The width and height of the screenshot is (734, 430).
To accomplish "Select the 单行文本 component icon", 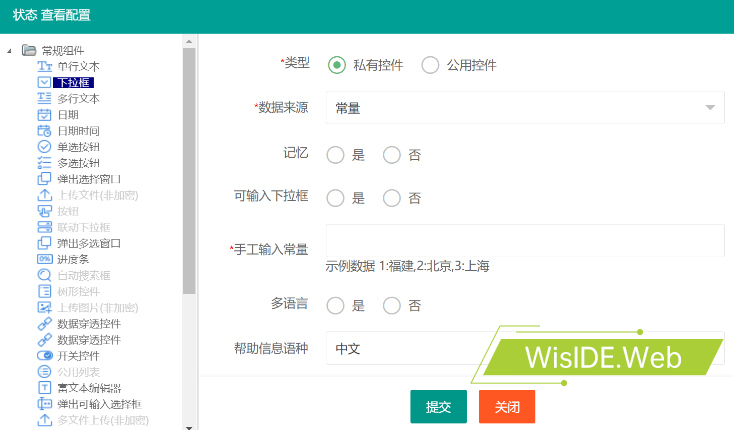I will [44, 66].
